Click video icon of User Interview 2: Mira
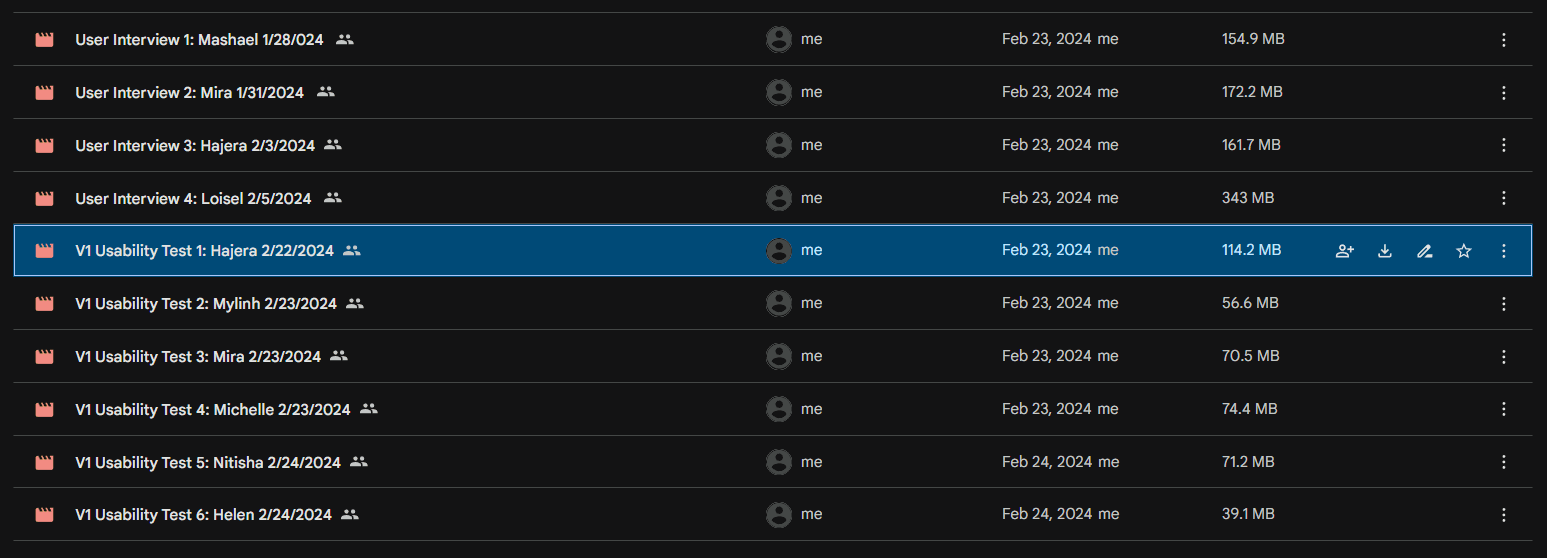 pos(44,92)
